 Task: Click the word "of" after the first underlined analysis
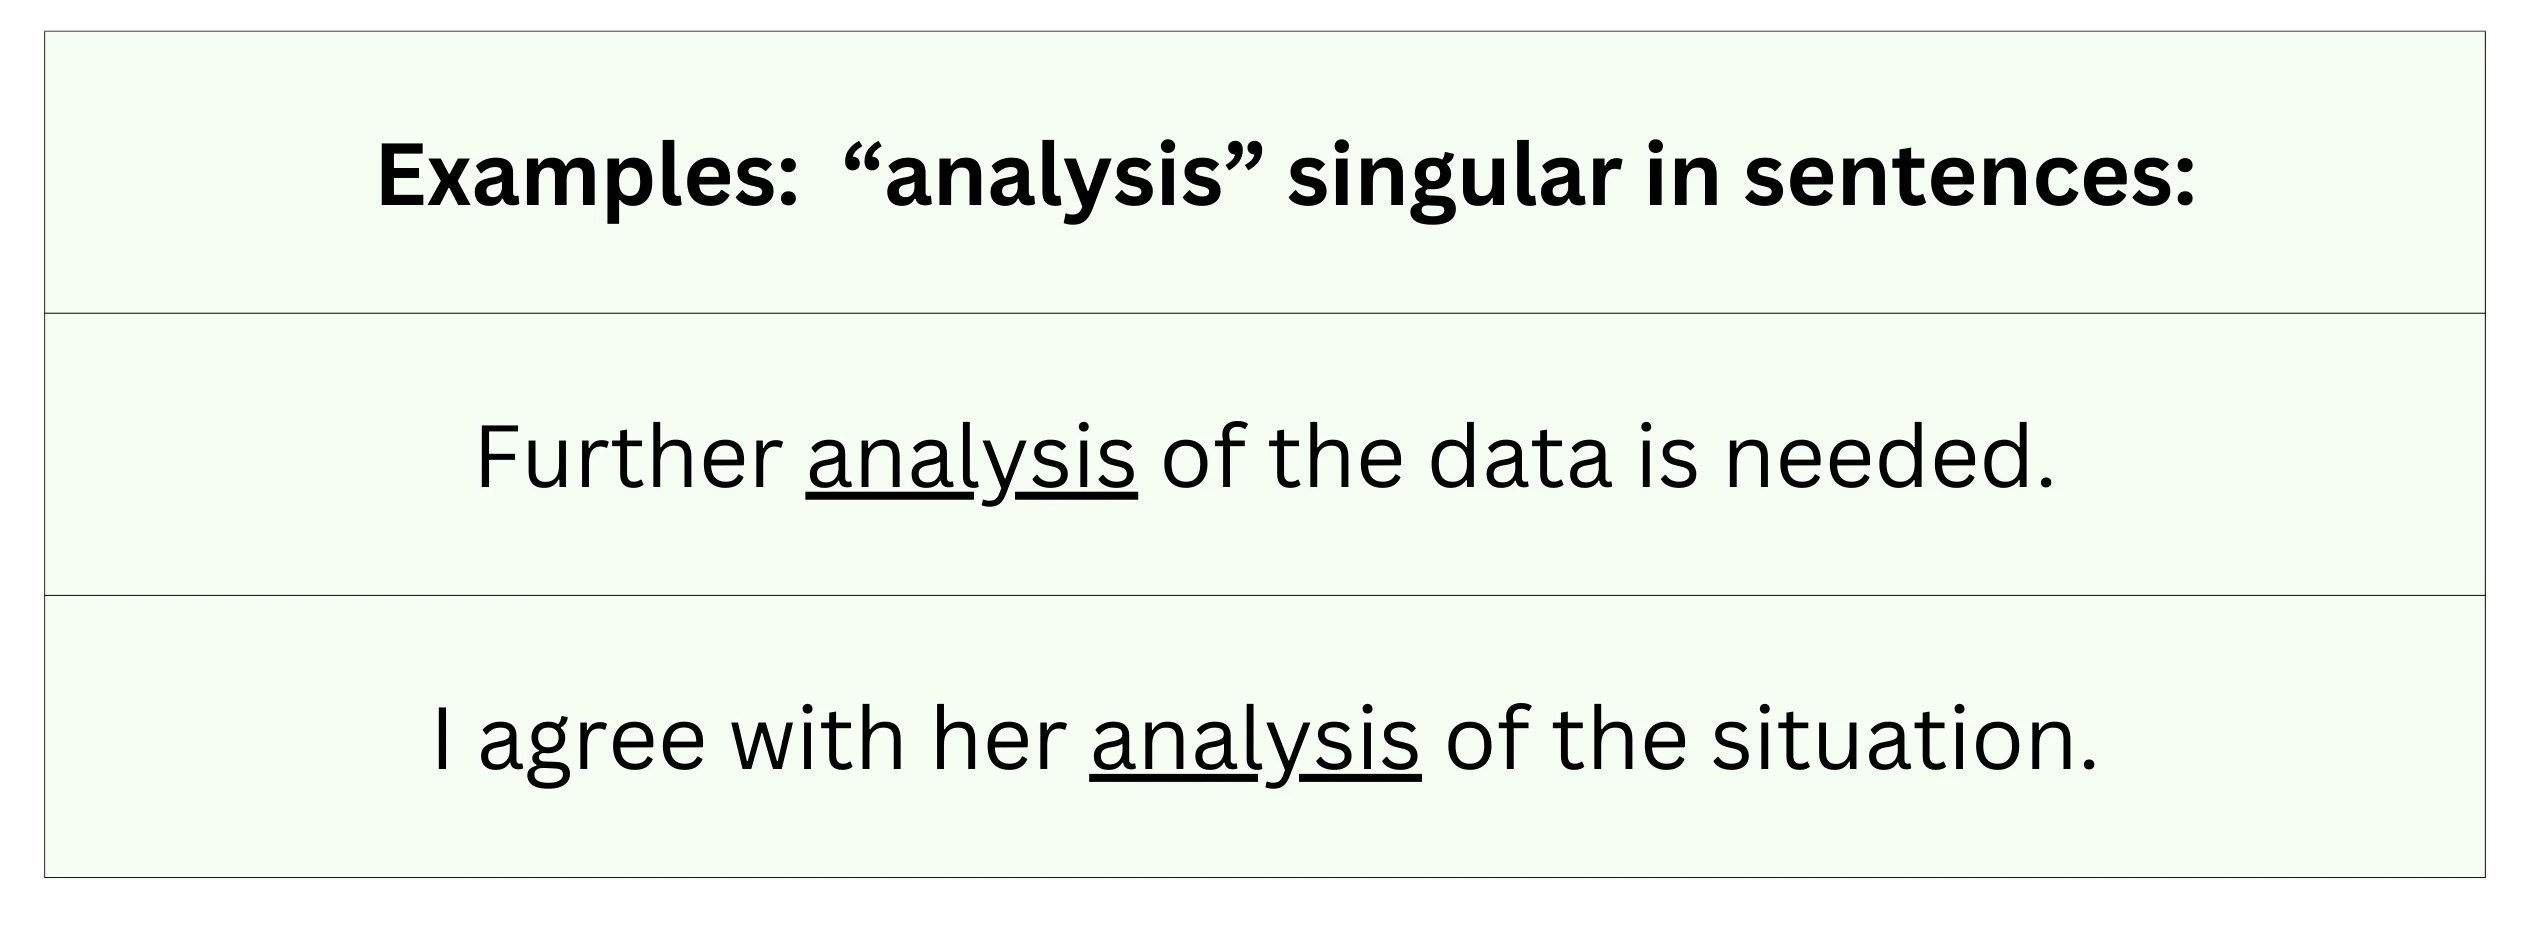pos(1203,459)
